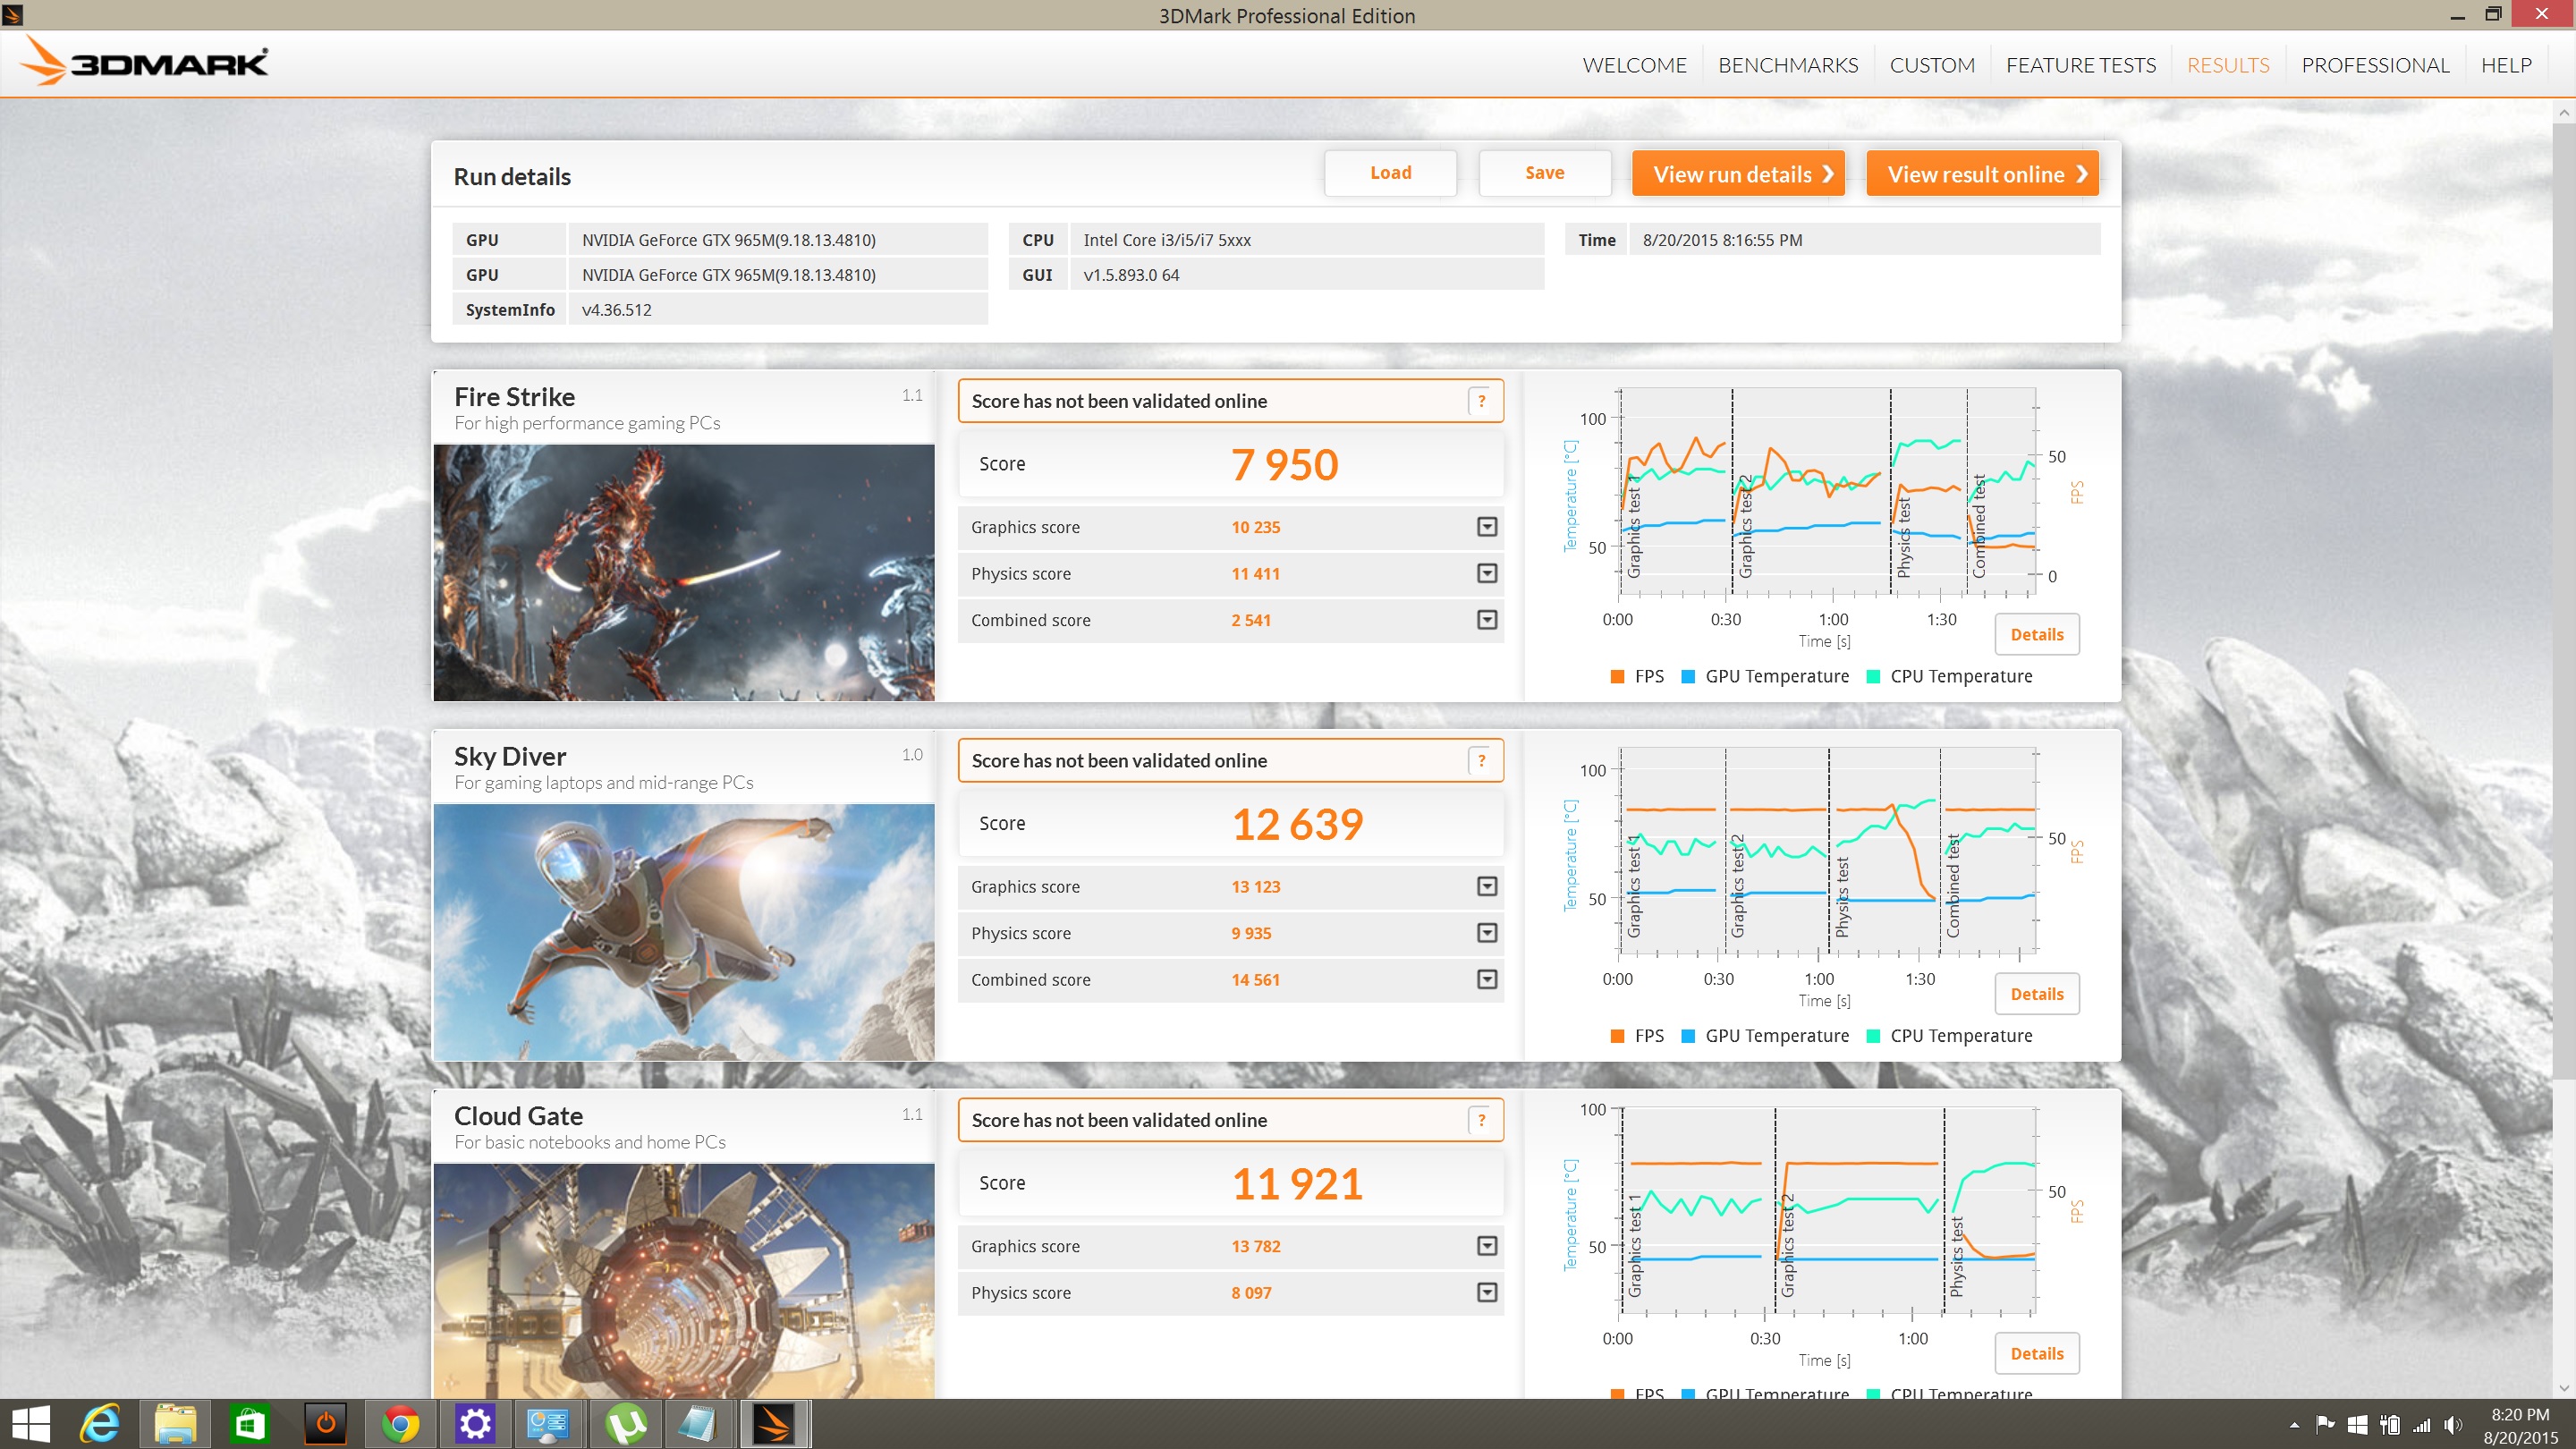Launch Internet Explorer from taskbar
This screenshot has width=2576, height=1449.
(x=100, y=1424)
